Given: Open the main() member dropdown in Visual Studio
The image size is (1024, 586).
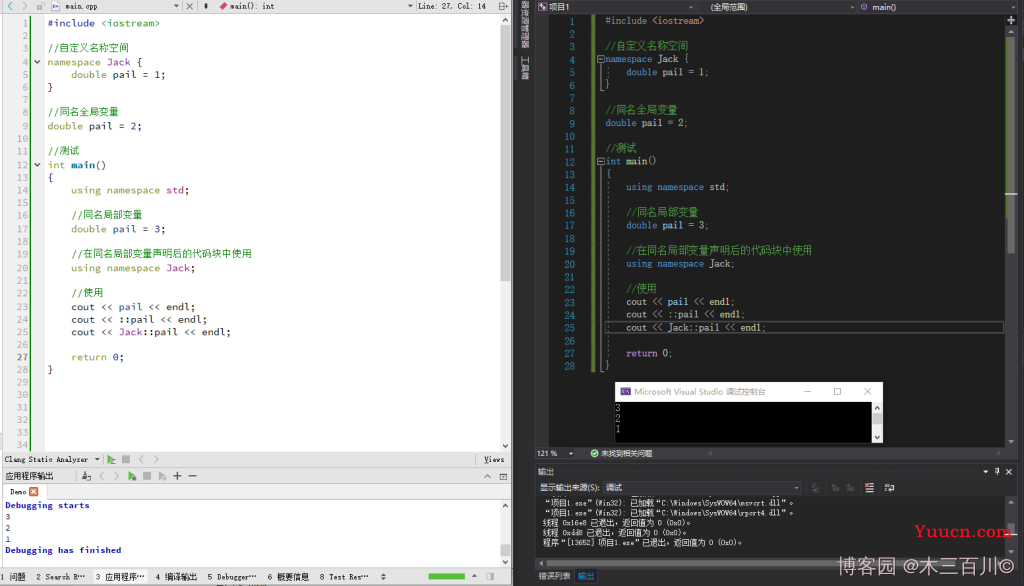Looking at the screenshot, I should (x=937, y=7).
